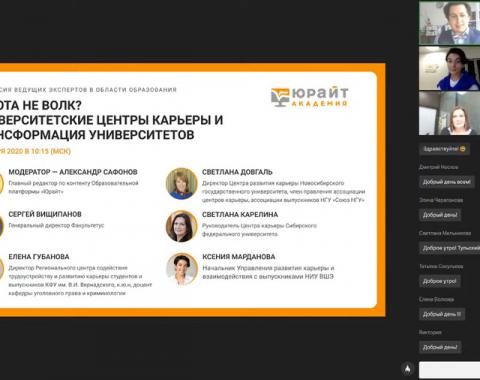Click Светлана Довгаль's speaker photo
The width and height of the screenshot is (480, 380).
click(x=182, y=184)
